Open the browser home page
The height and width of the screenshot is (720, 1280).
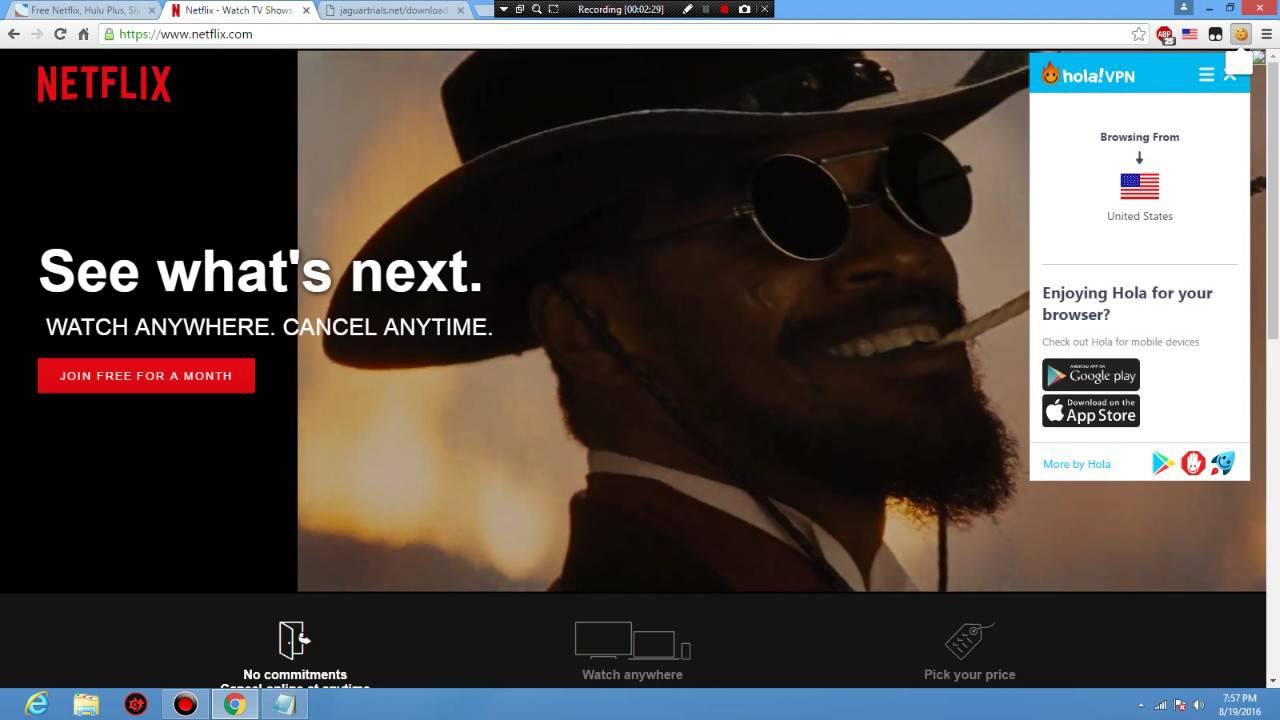(83, 34)
